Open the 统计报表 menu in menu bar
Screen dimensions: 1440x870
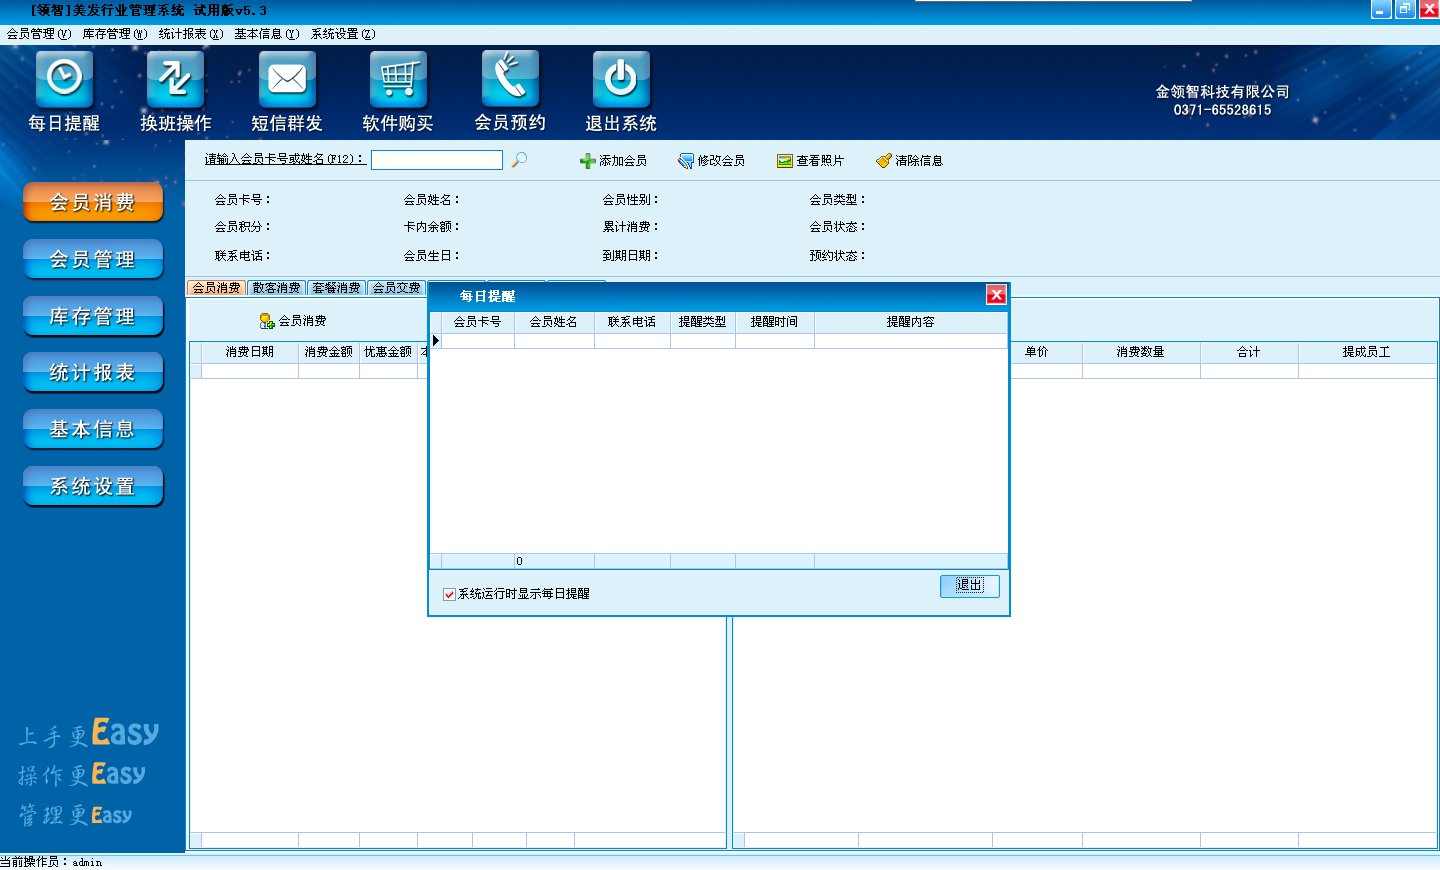click(x=190, y=34)
